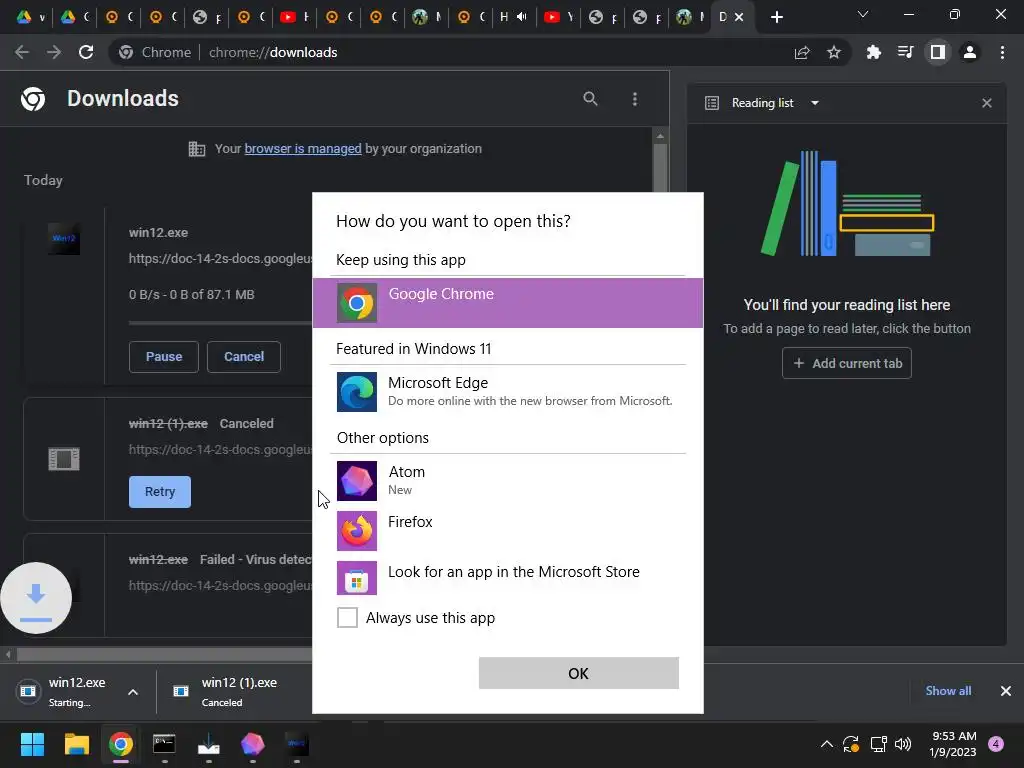Open the browser is managed link

(x=302, y=149)
